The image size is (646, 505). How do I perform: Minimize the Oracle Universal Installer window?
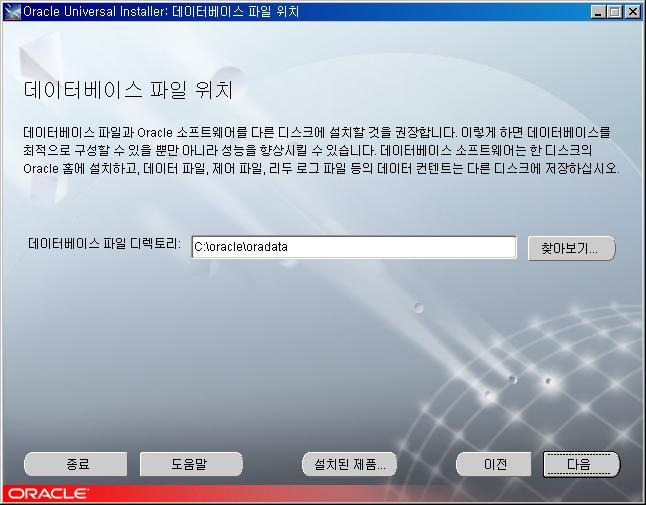(598, 12)
